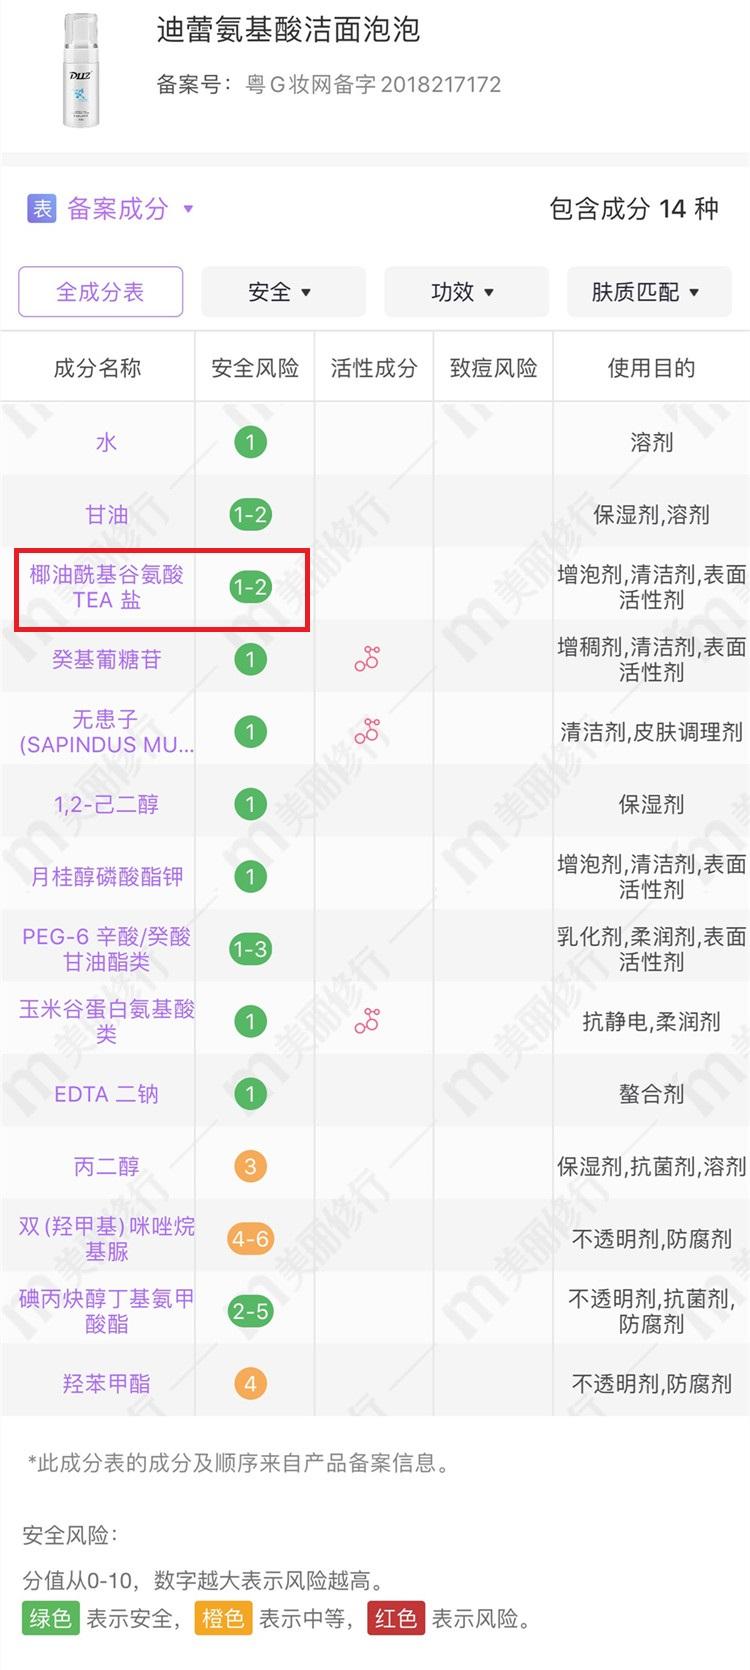Click the active-ingredient icon for 癸基葡糖苷
750x1670 pixels.
click(x=367, y=659)
